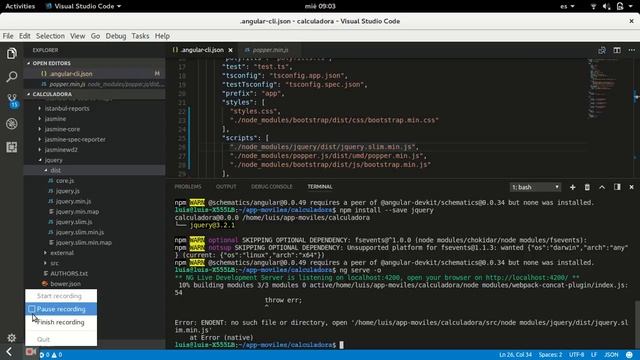Choose Finish recording from the popup menu
This screenshot has width=640, height=360.
[61, 322]
